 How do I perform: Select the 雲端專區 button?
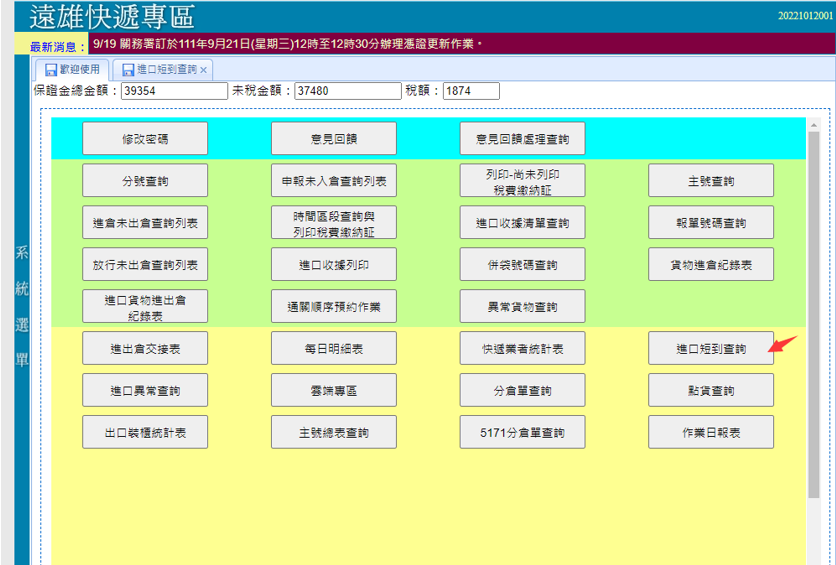[333, 390]
